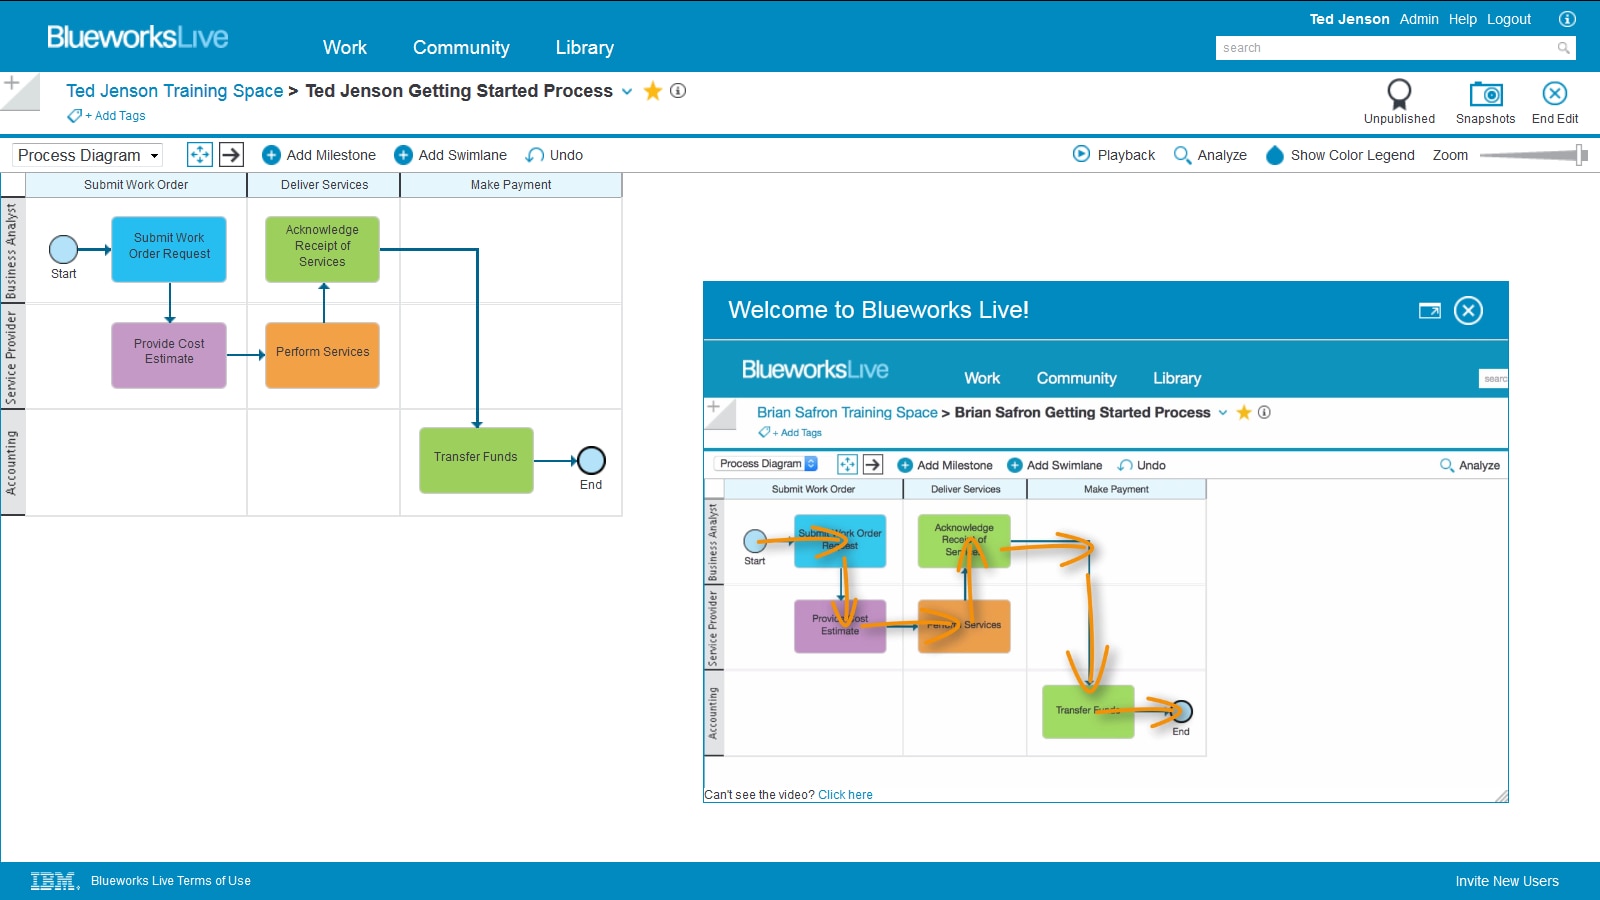Click the Add Milestone button
The image size is (1600, 900).
pos(319,155)
